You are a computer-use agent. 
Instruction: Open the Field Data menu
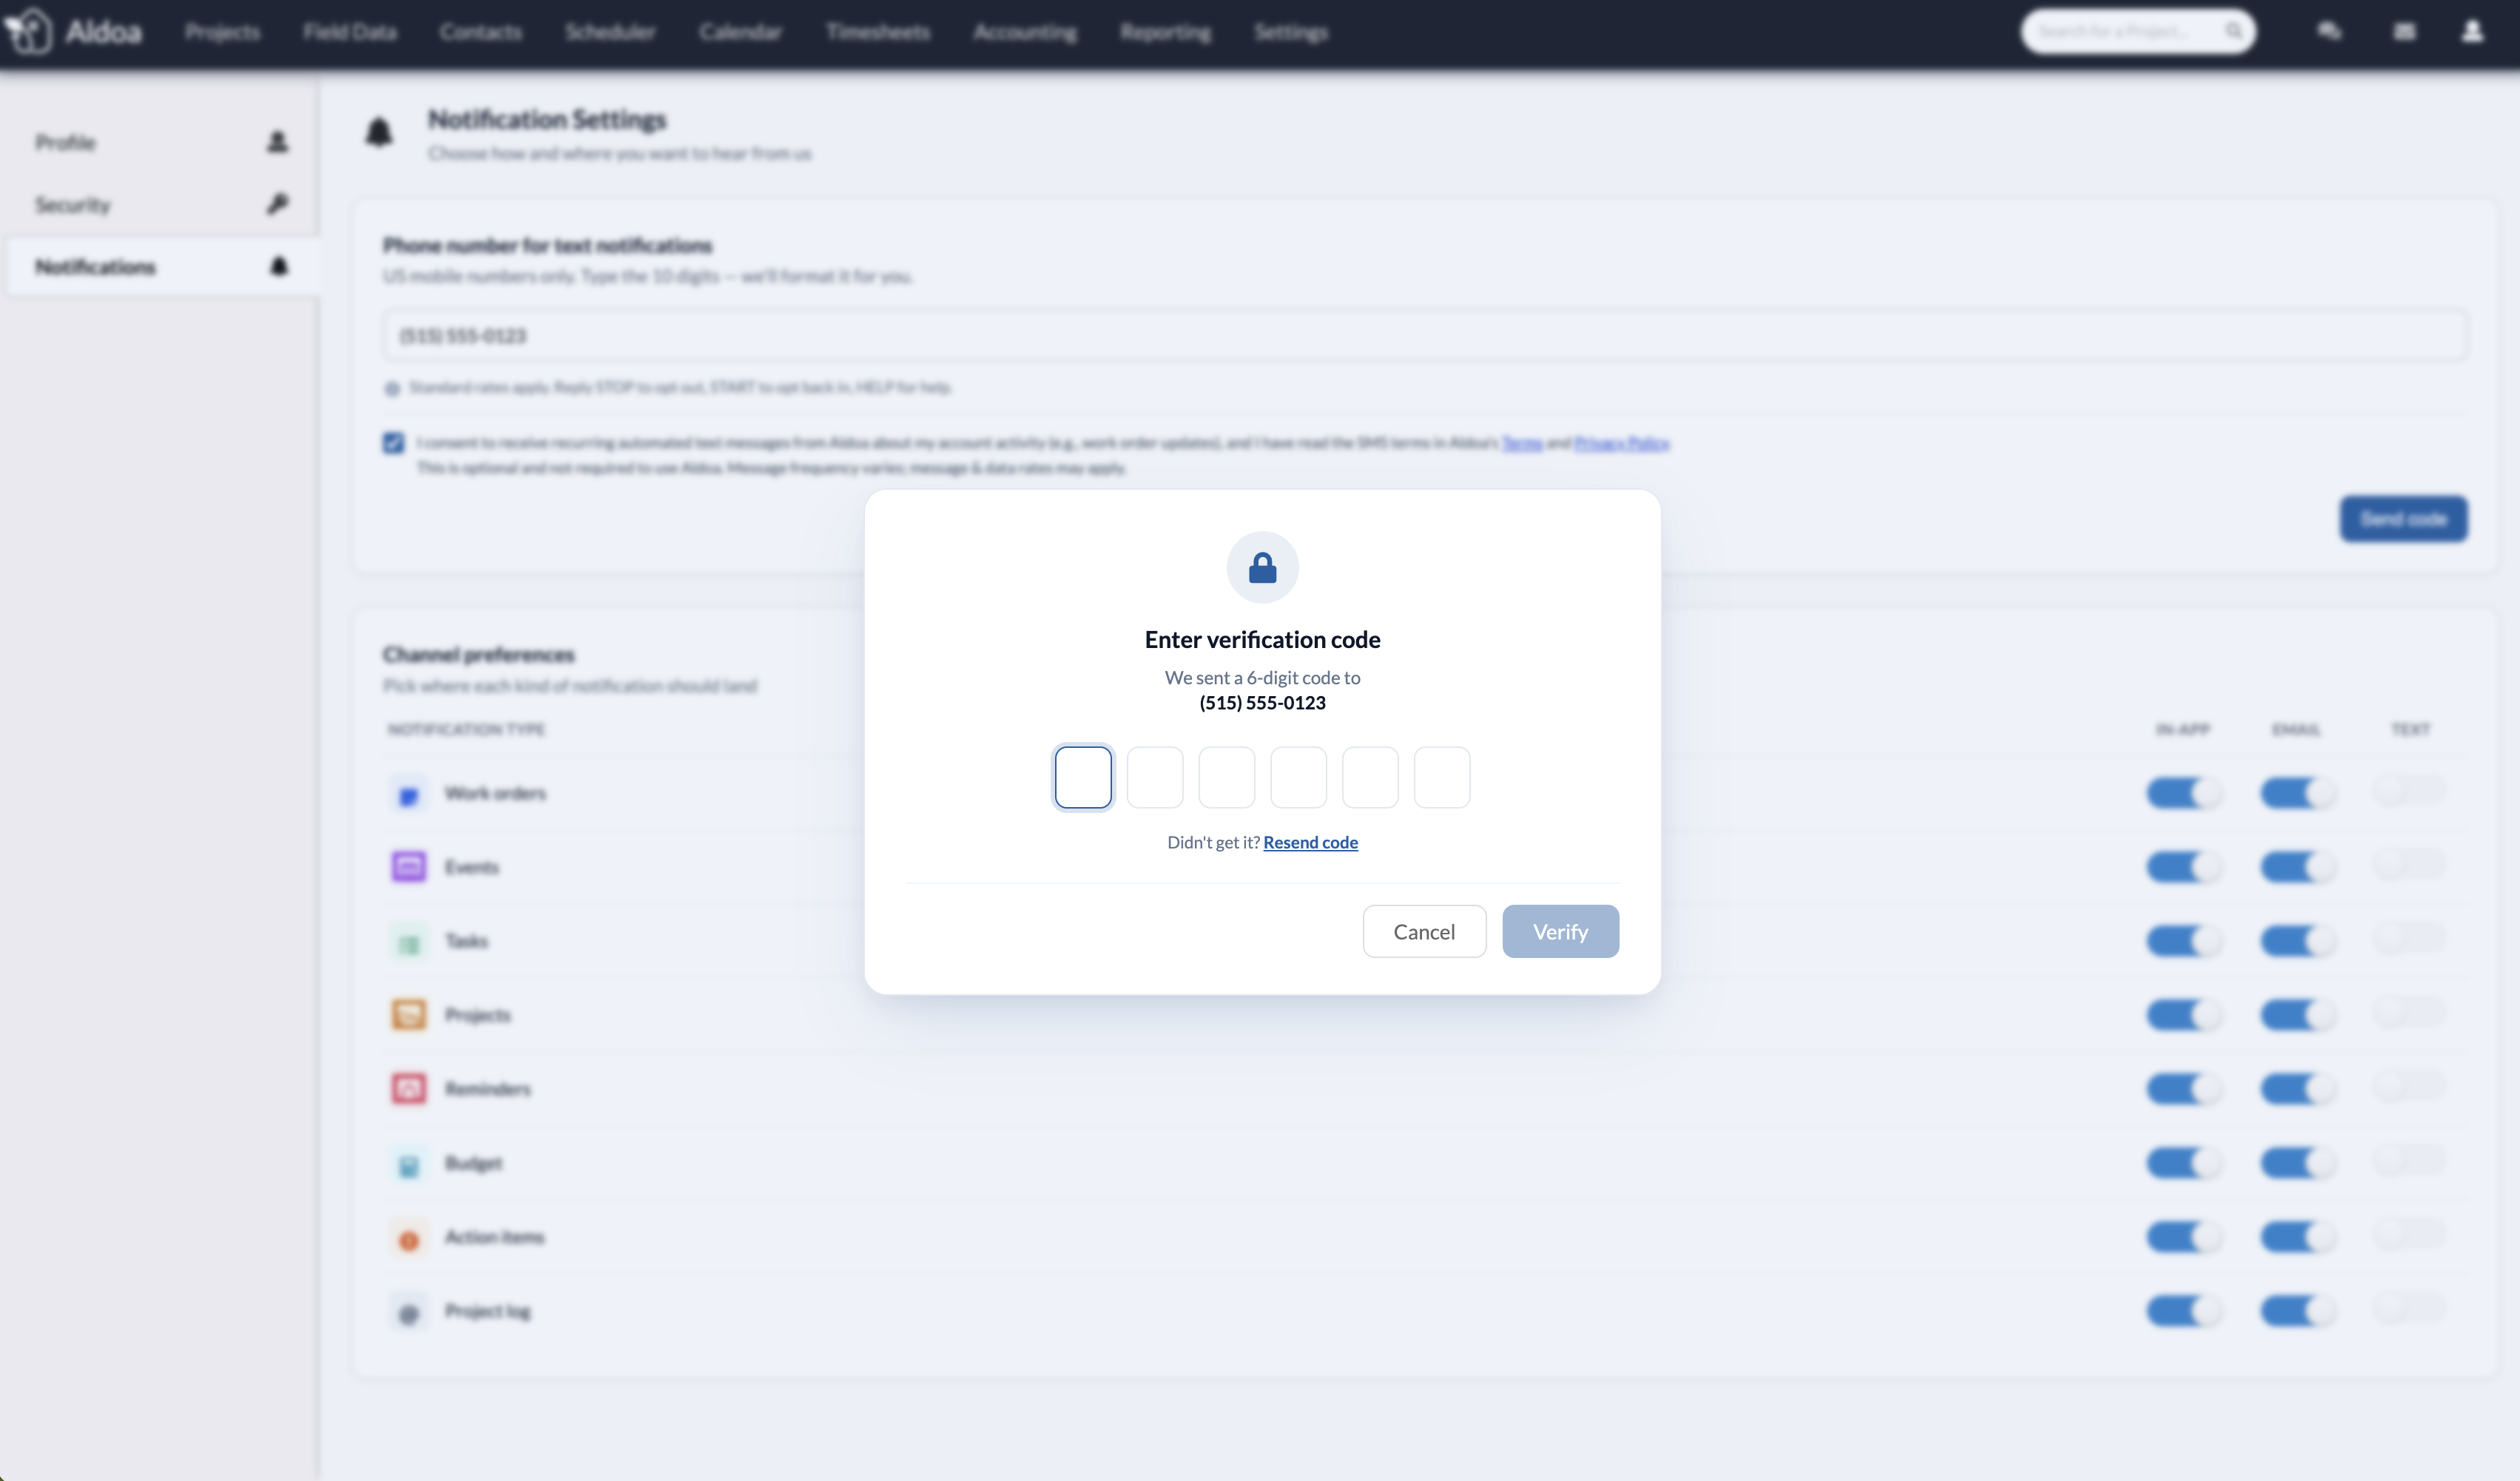pos(350,32)
